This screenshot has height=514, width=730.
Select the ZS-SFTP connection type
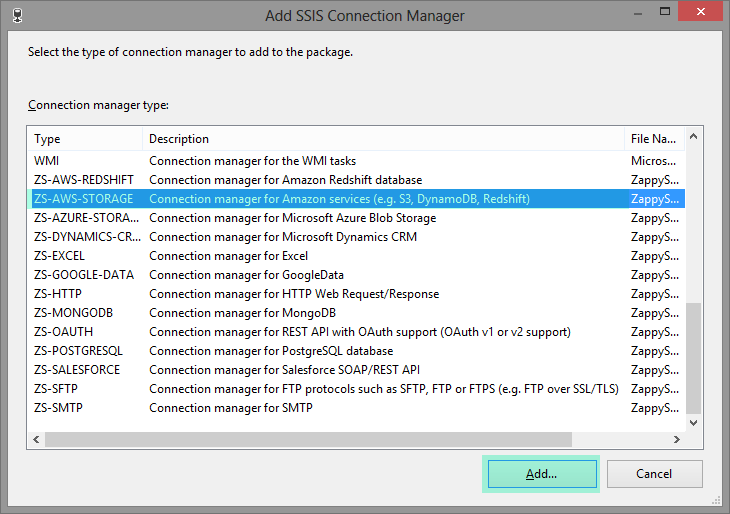coord(356,389)
